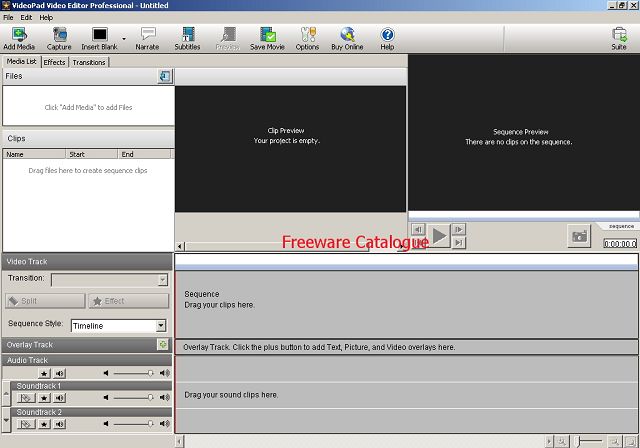Take a snapshot with the camera icon
The height and width of the screenshot is (448, 640).
[579, 236]
